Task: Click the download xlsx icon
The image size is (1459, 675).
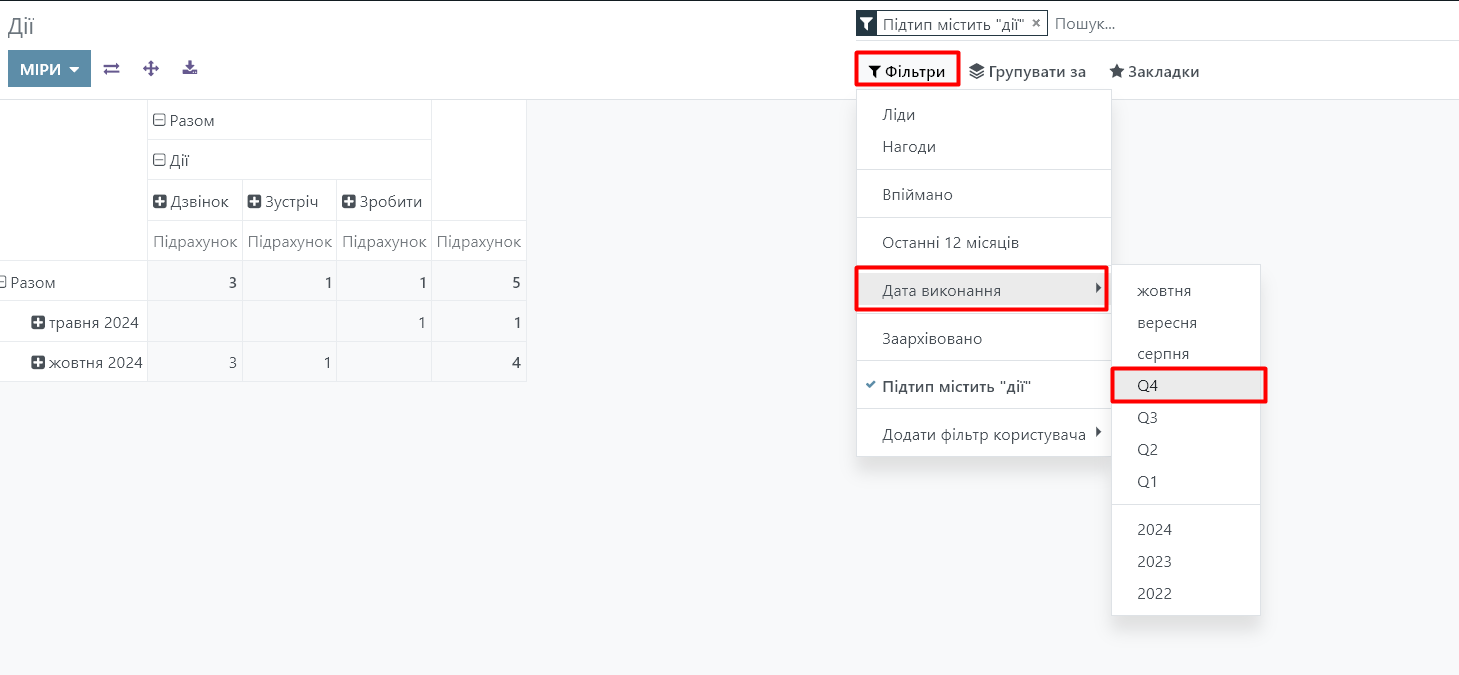Action: [x=190, y=69]
